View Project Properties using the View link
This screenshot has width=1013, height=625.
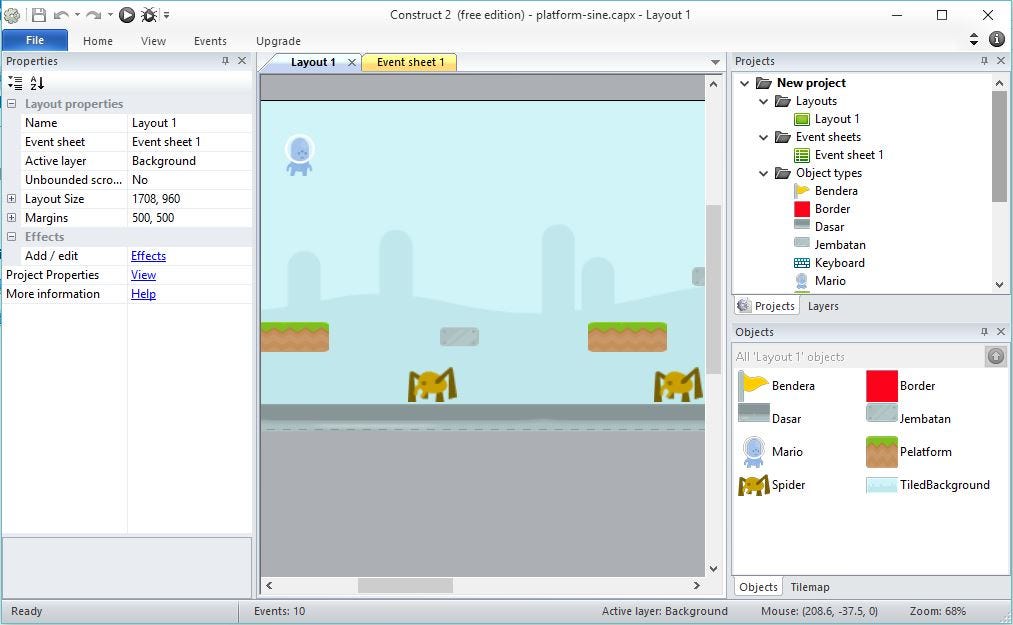(143, 274)
